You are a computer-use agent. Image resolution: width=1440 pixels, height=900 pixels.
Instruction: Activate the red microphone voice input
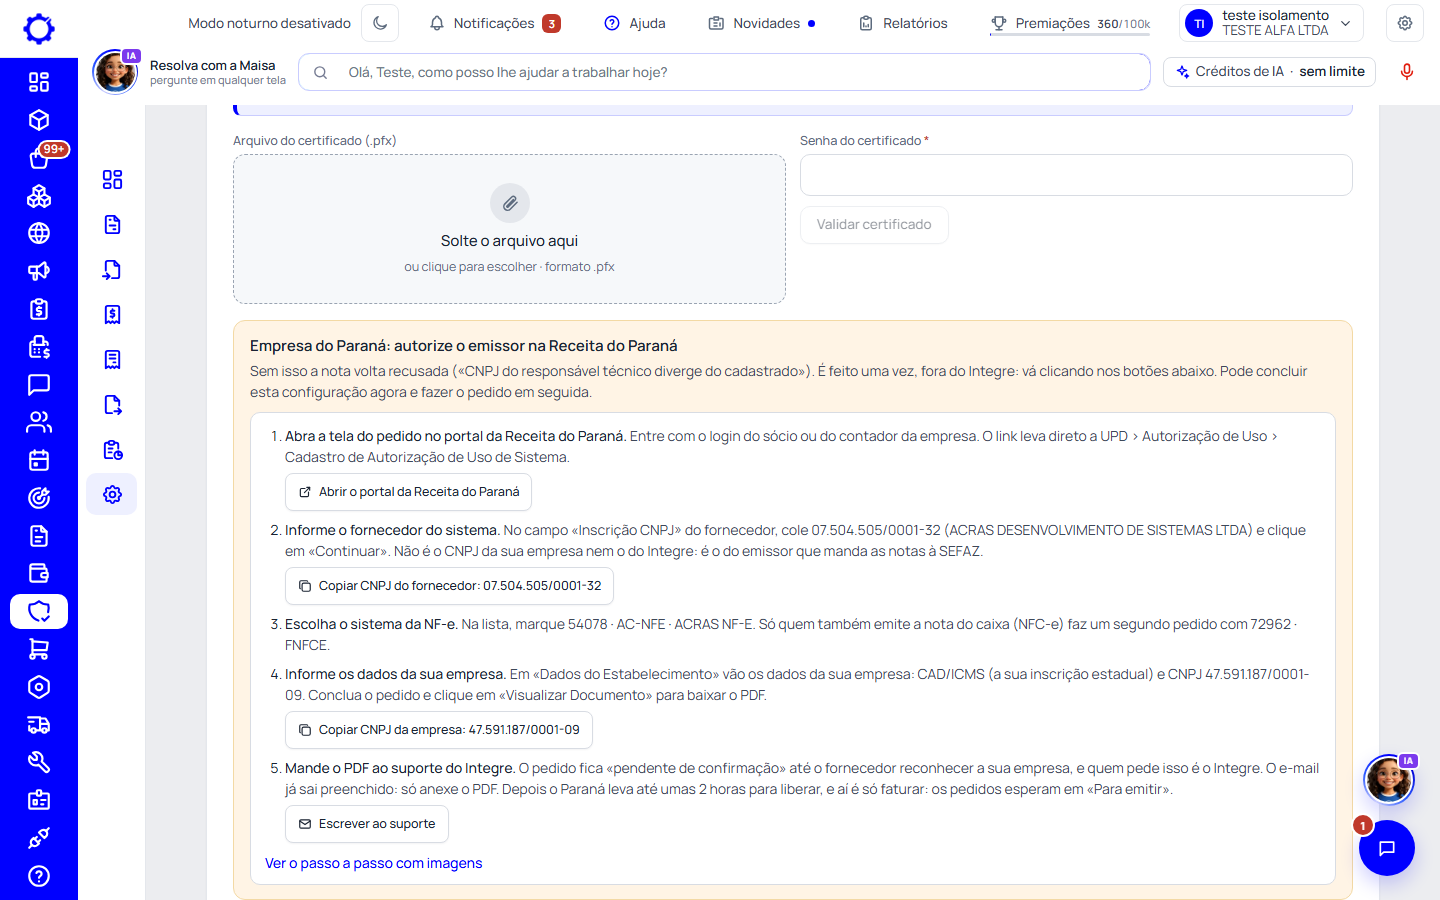(x=1407, y=72)
